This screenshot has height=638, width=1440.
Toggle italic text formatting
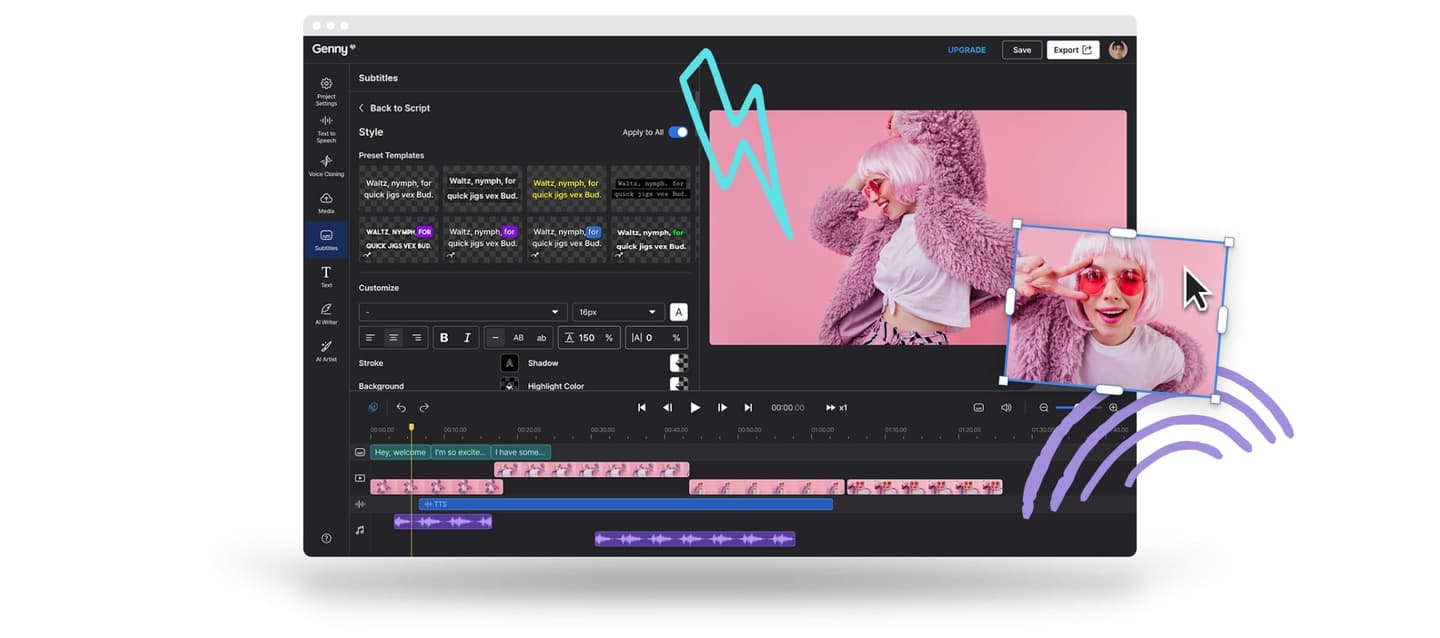pos(465,337)
